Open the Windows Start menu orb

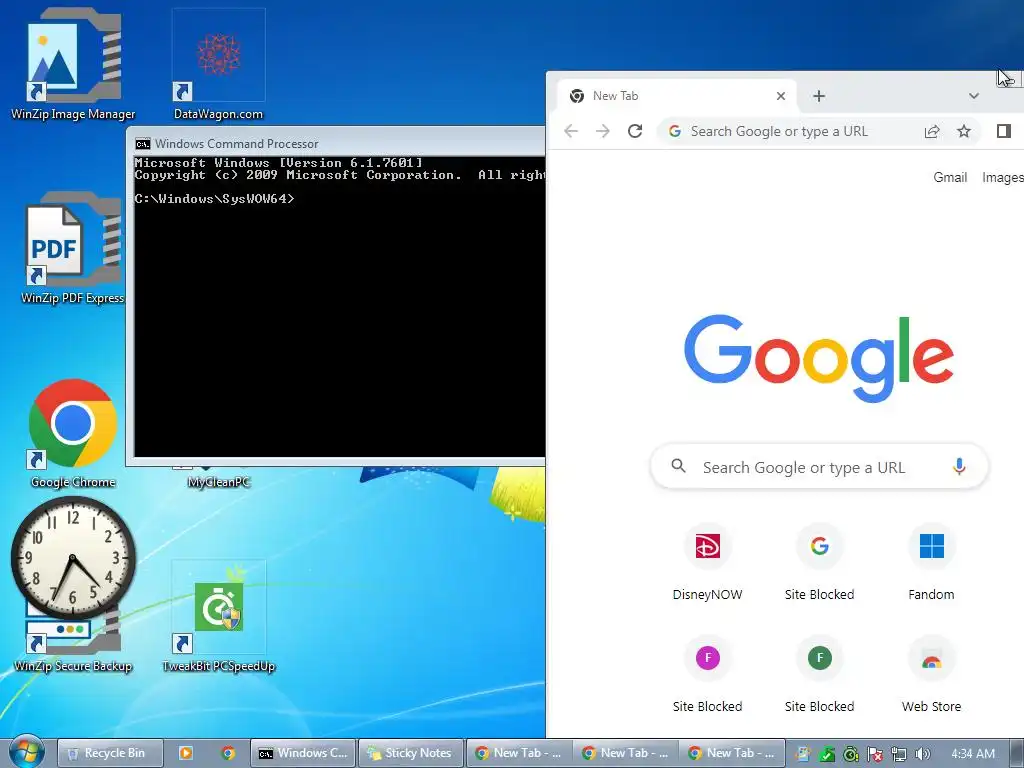pos(25,752)
